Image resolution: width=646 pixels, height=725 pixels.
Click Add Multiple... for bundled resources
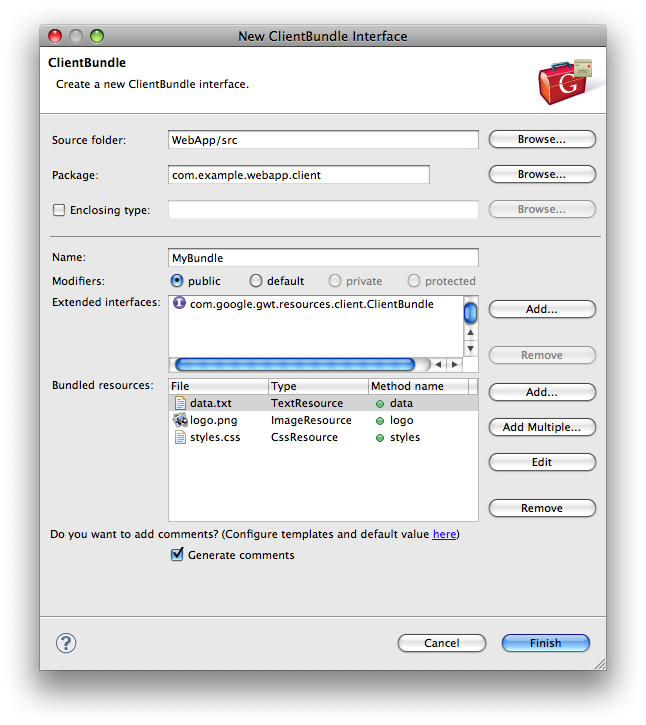coord(541,427)
